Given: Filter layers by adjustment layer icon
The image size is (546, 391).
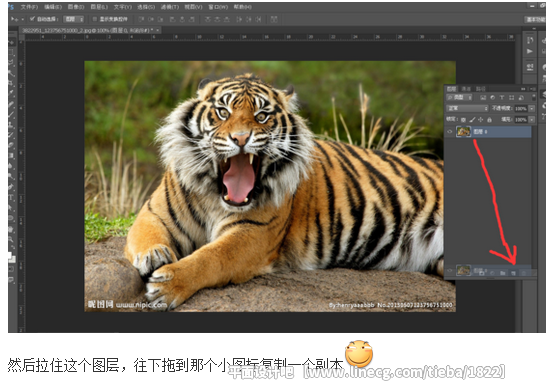Looking at the screenshot, I should pyautogui.click(x=492, y=97).
